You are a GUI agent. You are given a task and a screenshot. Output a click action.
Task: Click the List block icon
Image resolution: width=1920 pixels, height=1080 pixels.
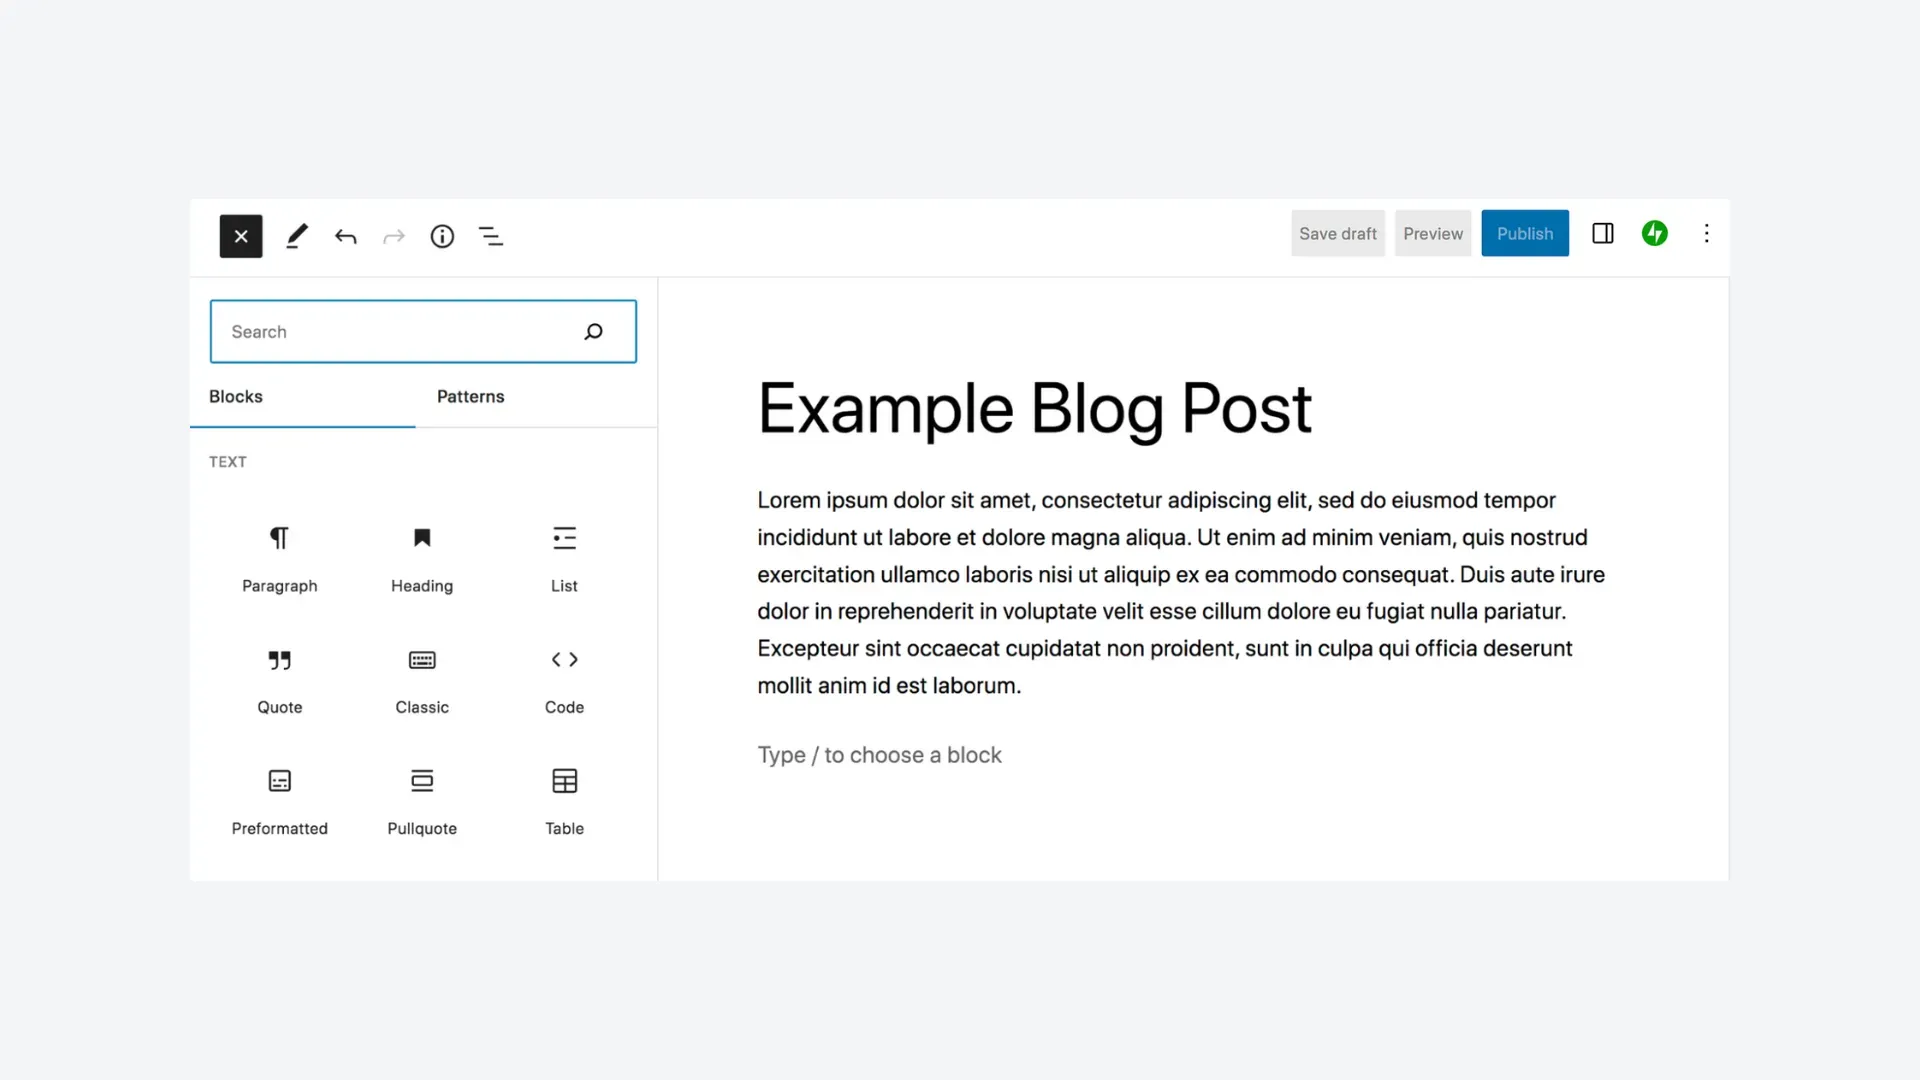[x=564, y=538]
